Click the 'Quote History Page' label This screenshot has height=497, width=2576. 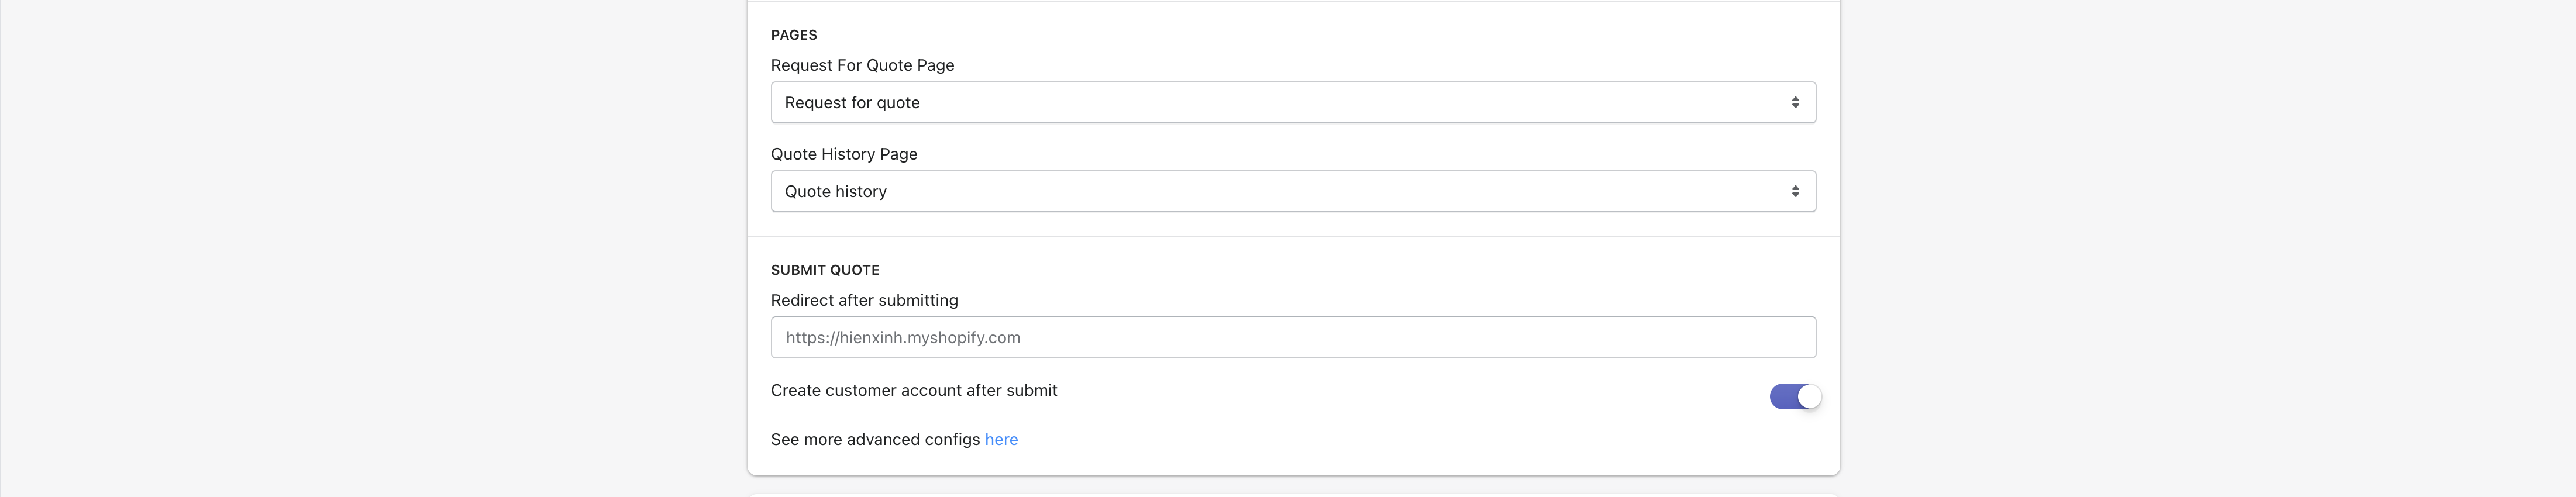click(844, 154)
